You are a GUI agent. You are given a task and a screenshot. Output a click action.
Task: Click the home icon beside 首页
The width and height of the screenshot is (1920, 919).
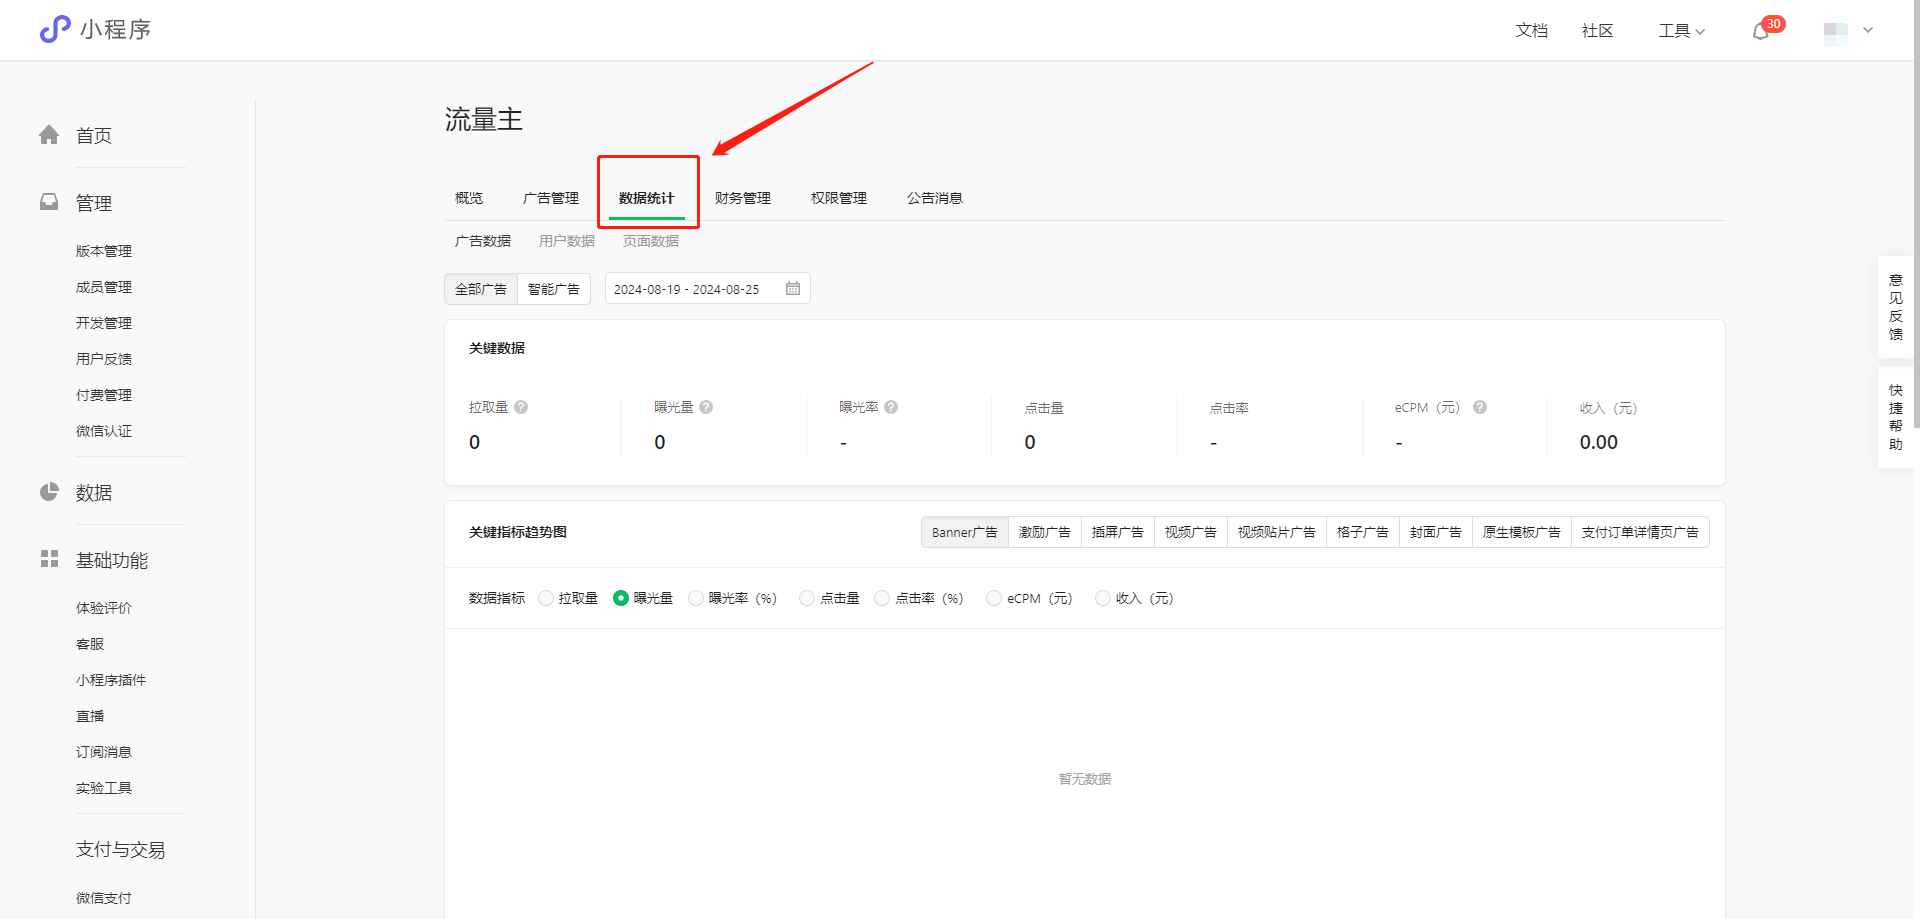(49, 135)
